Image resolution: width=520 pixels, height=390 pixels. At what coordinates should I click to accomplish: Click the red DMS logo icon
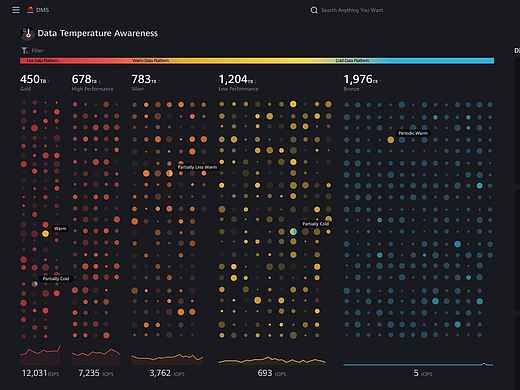point(30,10)
